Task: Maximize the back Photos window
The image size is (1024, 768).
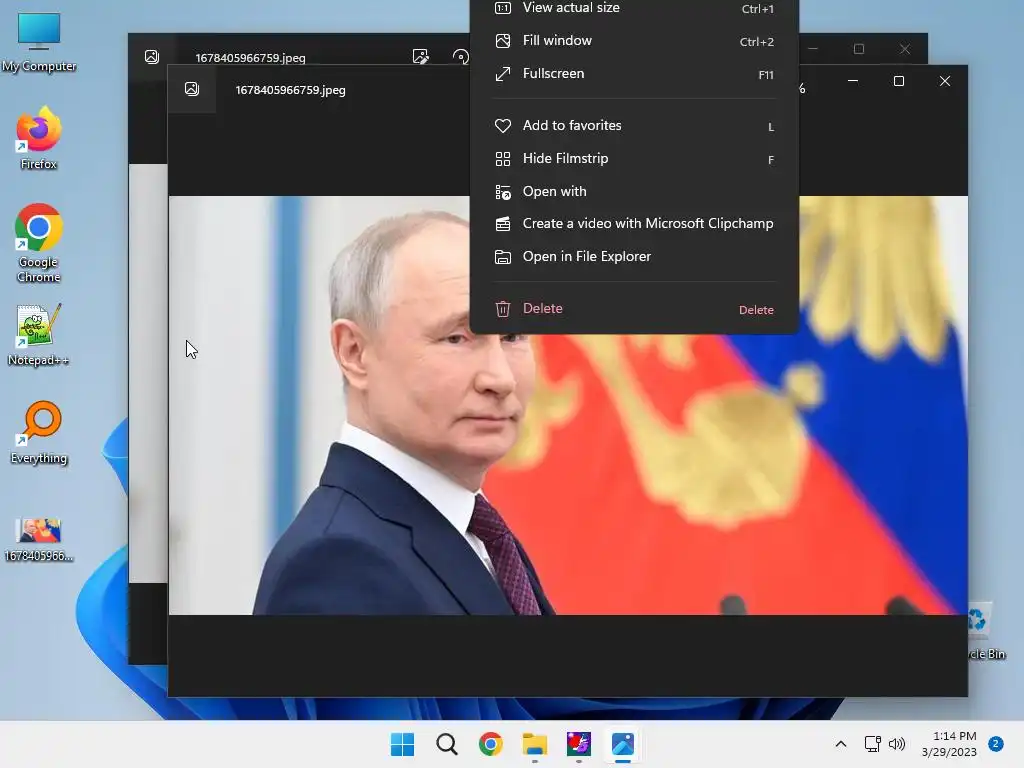Action: [x=859, y=49]
